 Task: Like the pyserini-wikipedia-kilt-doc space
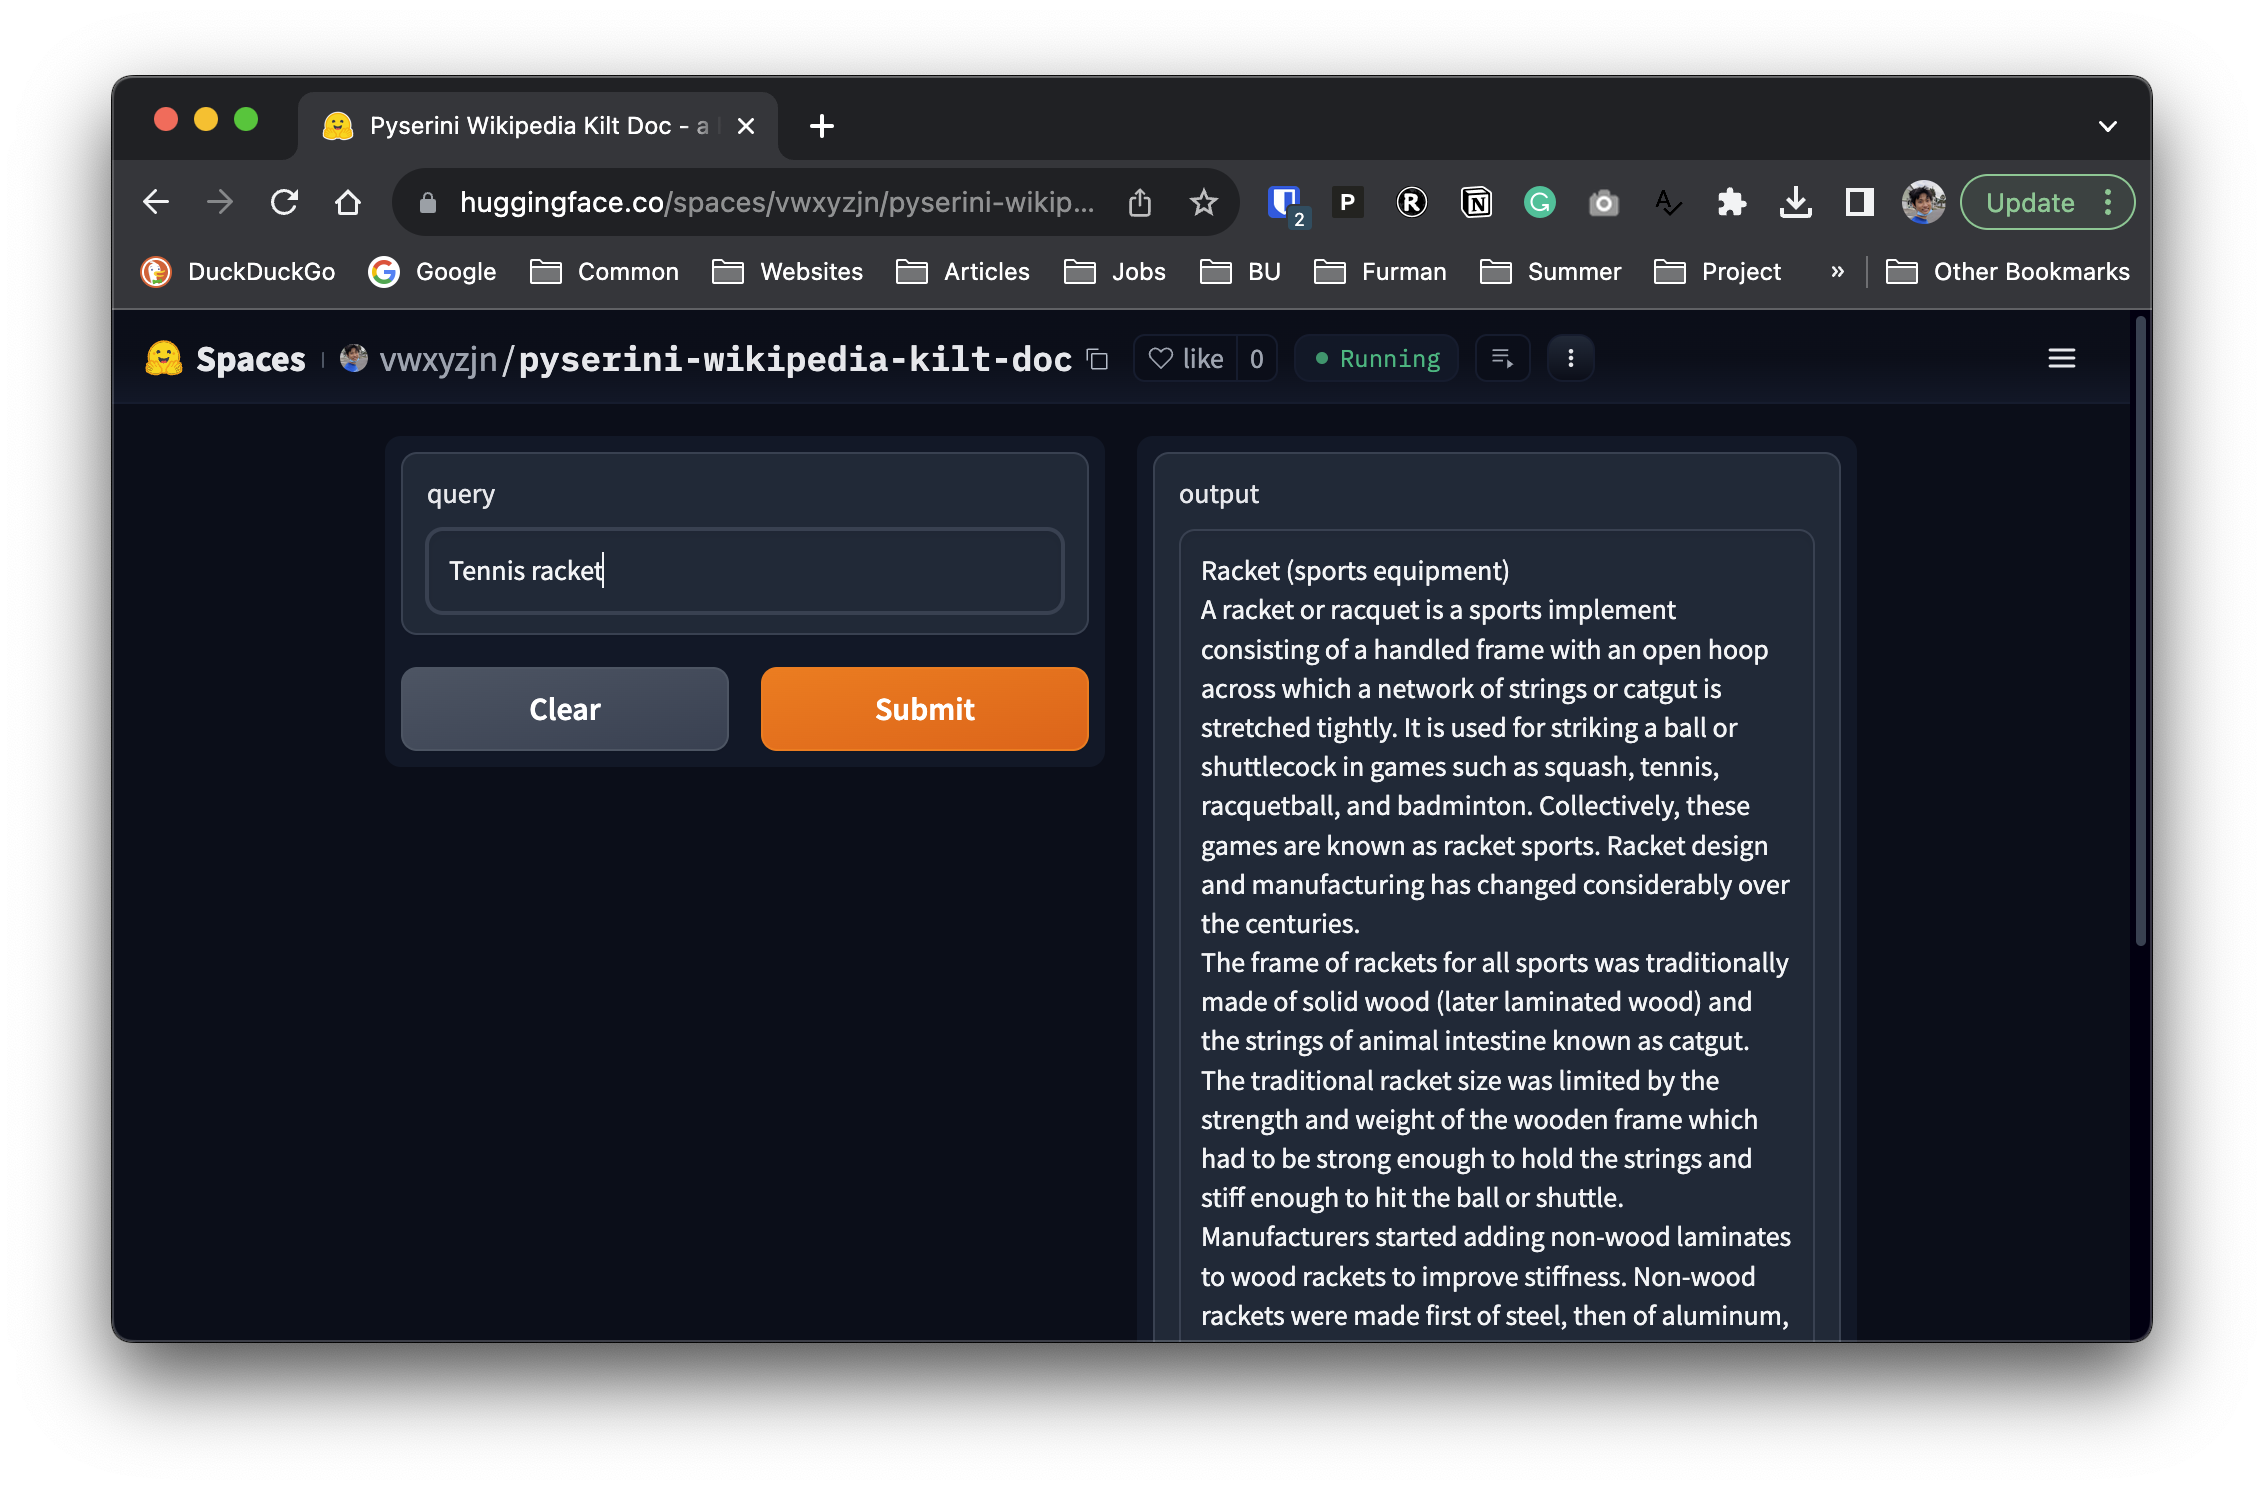point(1186,358)
